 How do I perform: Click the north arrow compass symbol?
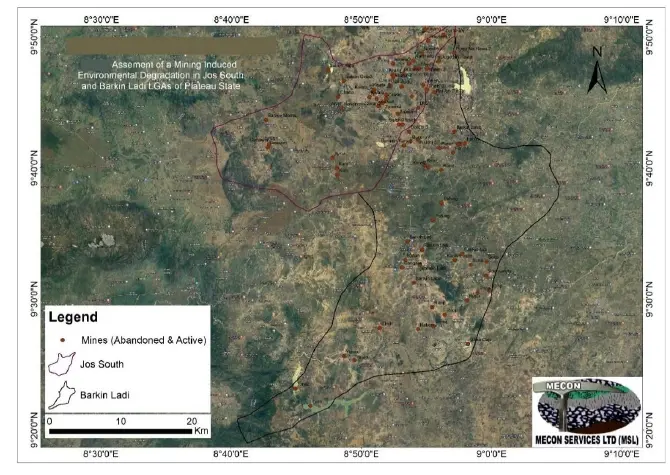tap(597, 77)
